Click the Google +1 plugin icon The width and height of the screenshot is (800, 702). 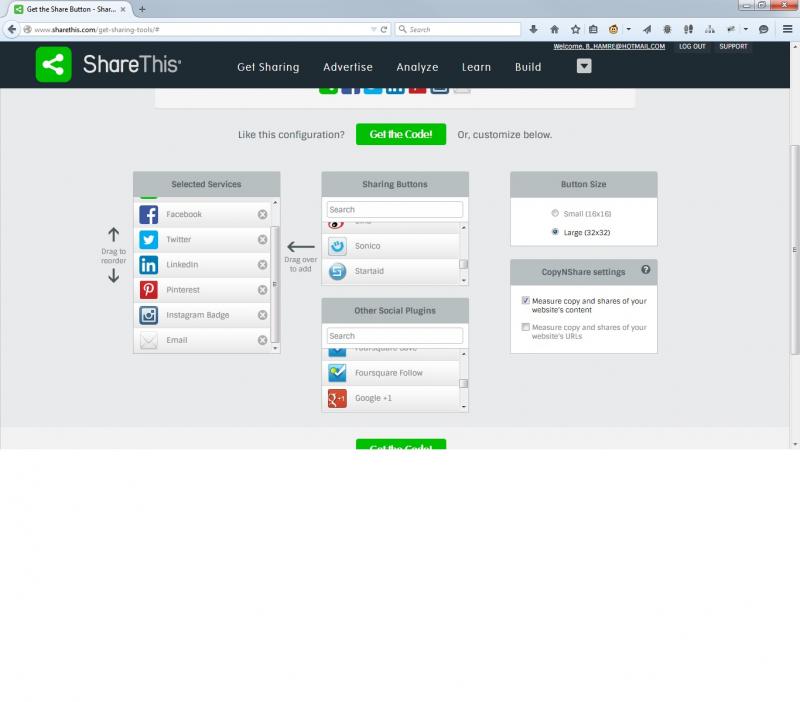337,398
